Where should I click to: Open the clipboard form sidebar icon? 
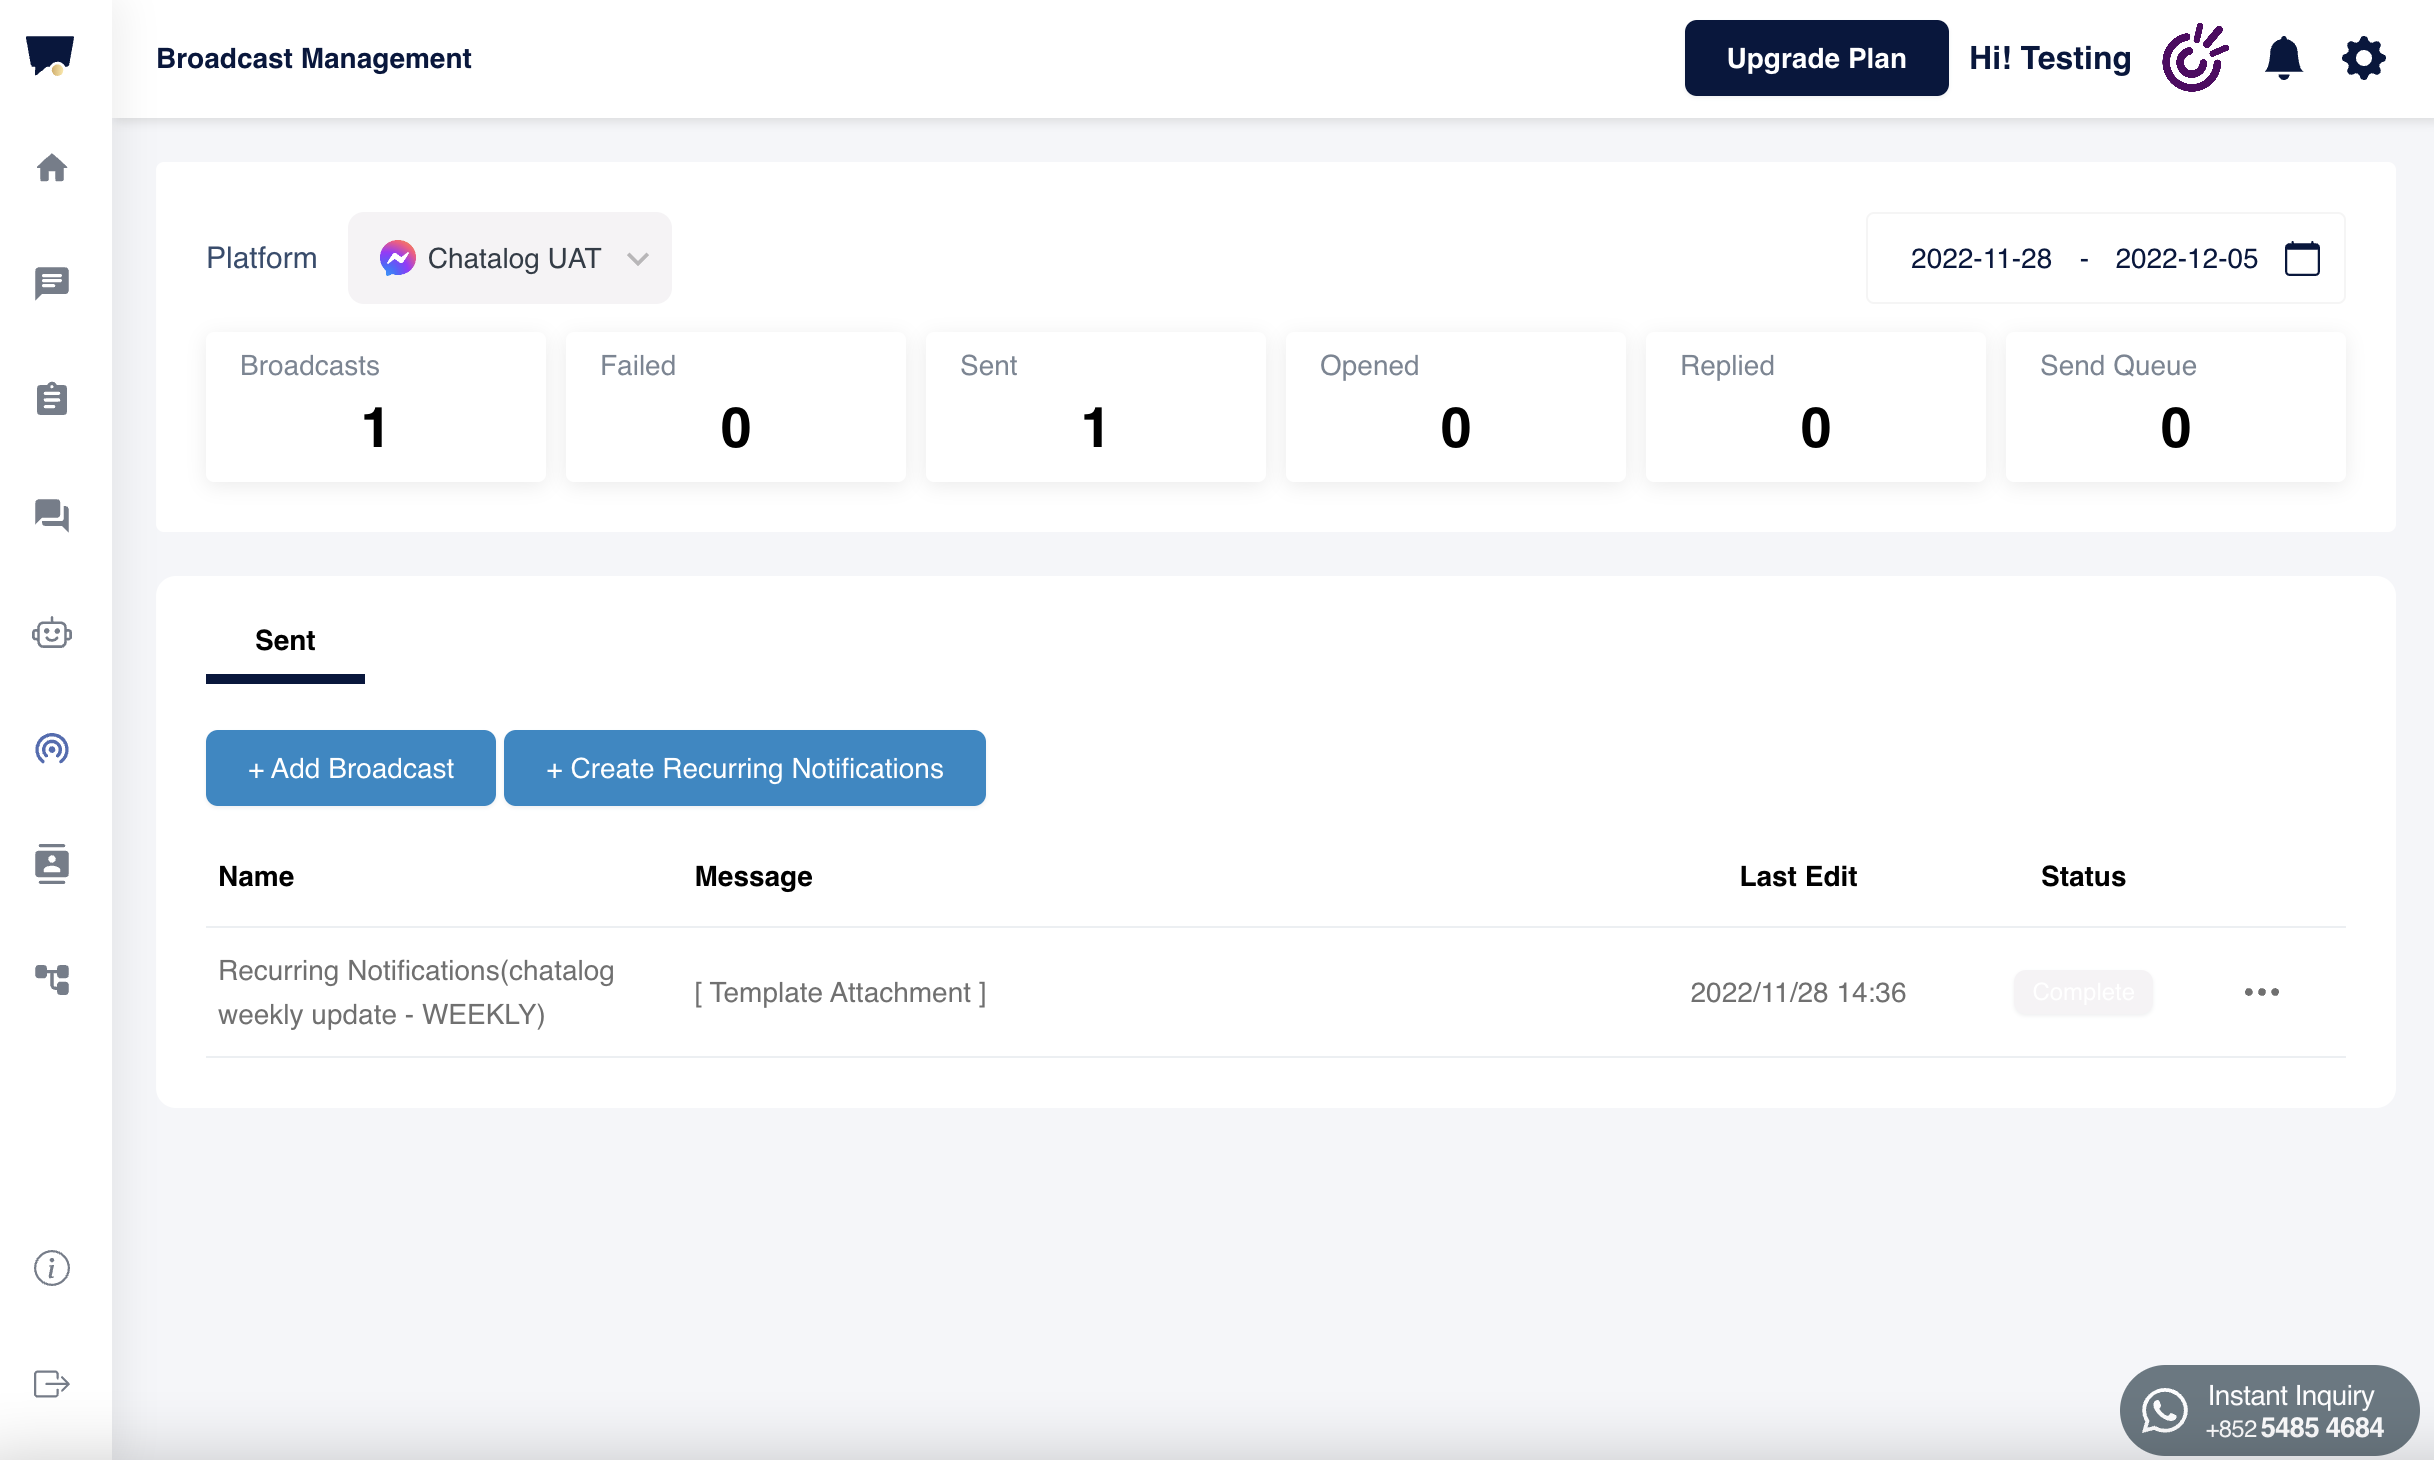click(x=52, y=399)
